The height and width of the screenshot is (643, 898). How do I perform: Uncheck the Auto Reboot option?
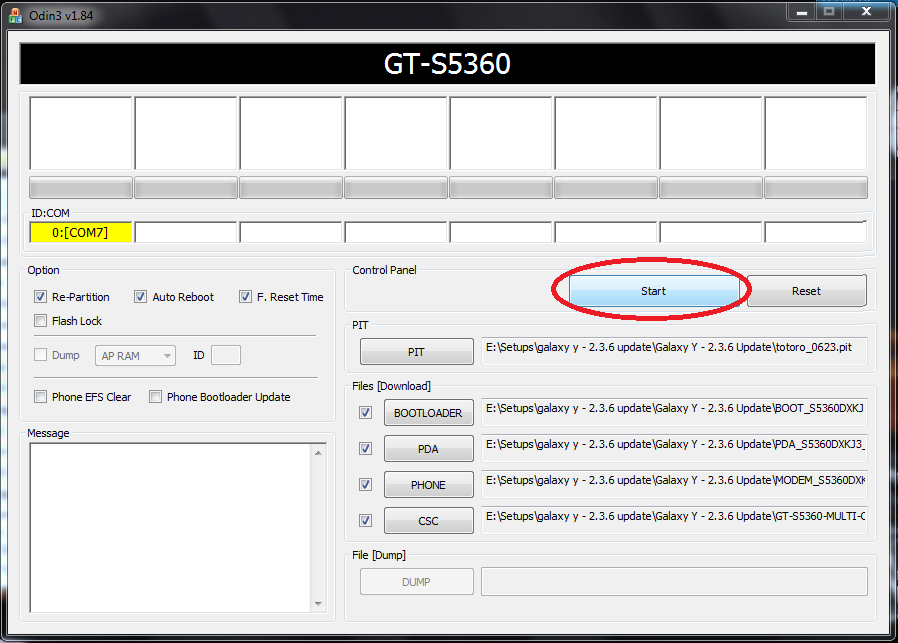coord(140,297)
